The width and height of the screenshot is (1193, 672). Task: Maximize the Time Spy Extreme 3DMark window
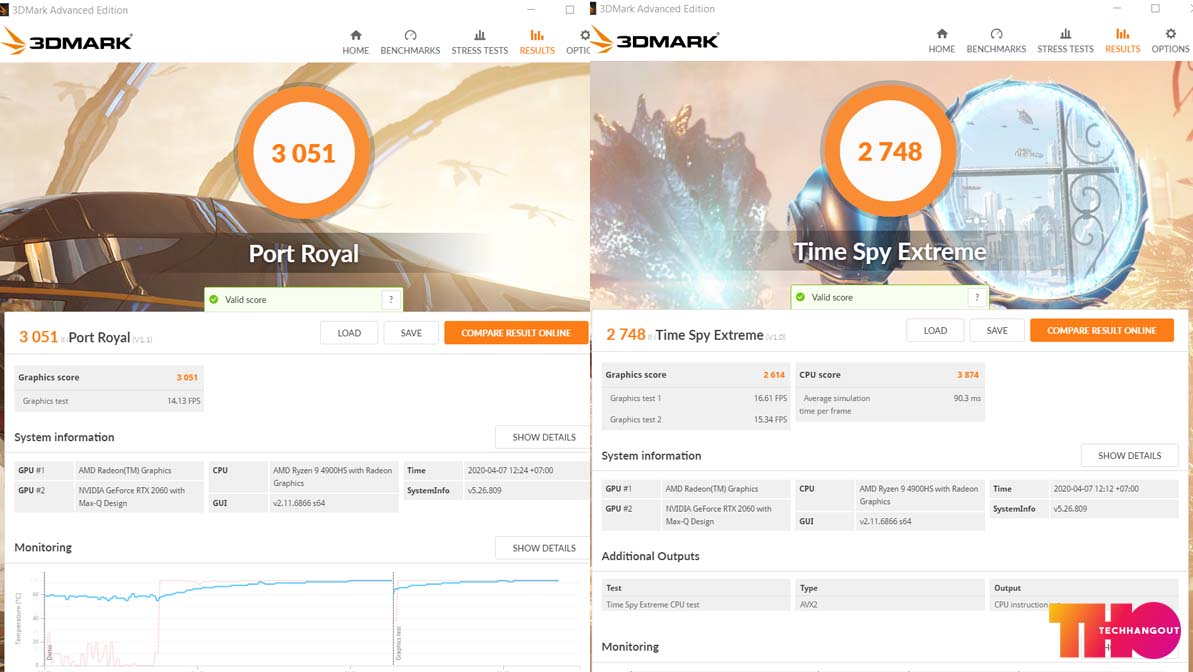coord(1155,8)
